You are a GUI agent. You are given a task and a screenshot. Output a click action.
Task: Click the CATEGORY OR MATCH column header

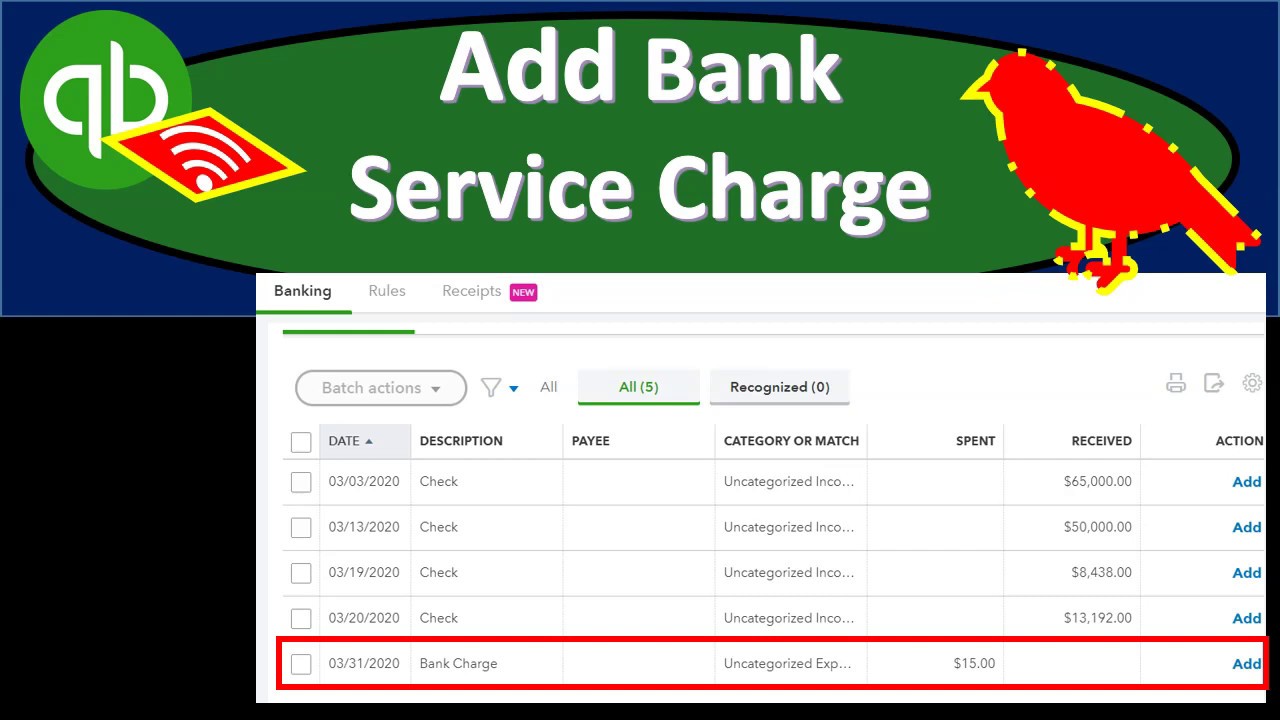[791, 441]
